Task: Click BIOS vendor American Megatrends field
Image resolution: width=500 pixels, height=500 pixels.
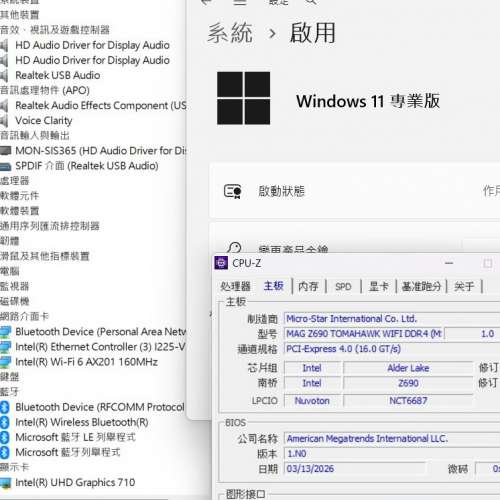Action: coord(392,438)
